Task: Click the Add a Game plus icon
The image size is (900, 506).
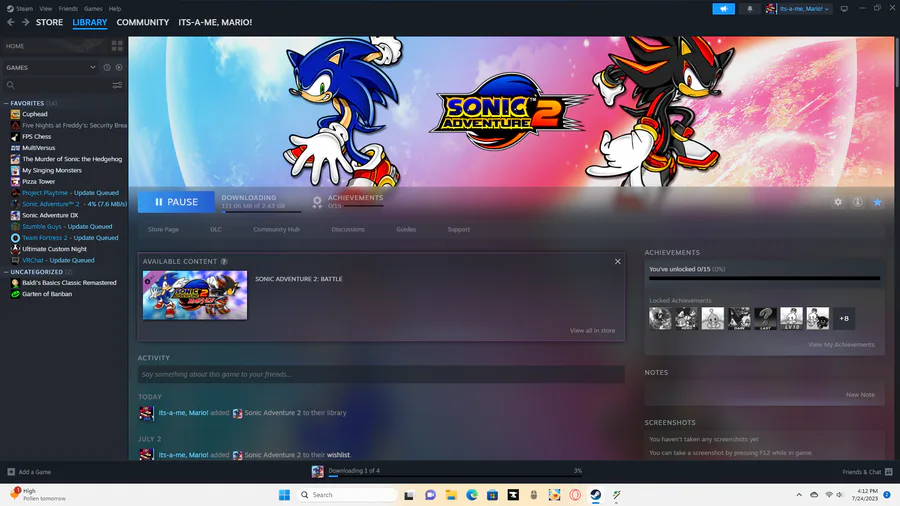Action: point(11,472)
